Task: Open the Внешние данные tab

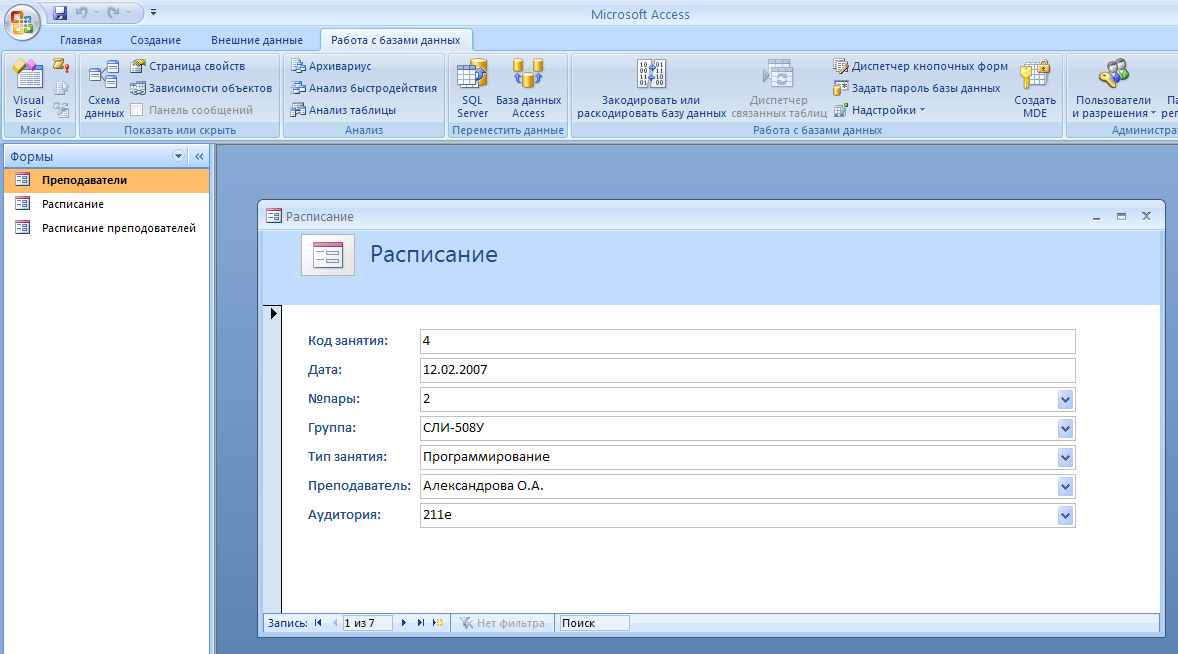Action: click(256, 40)
